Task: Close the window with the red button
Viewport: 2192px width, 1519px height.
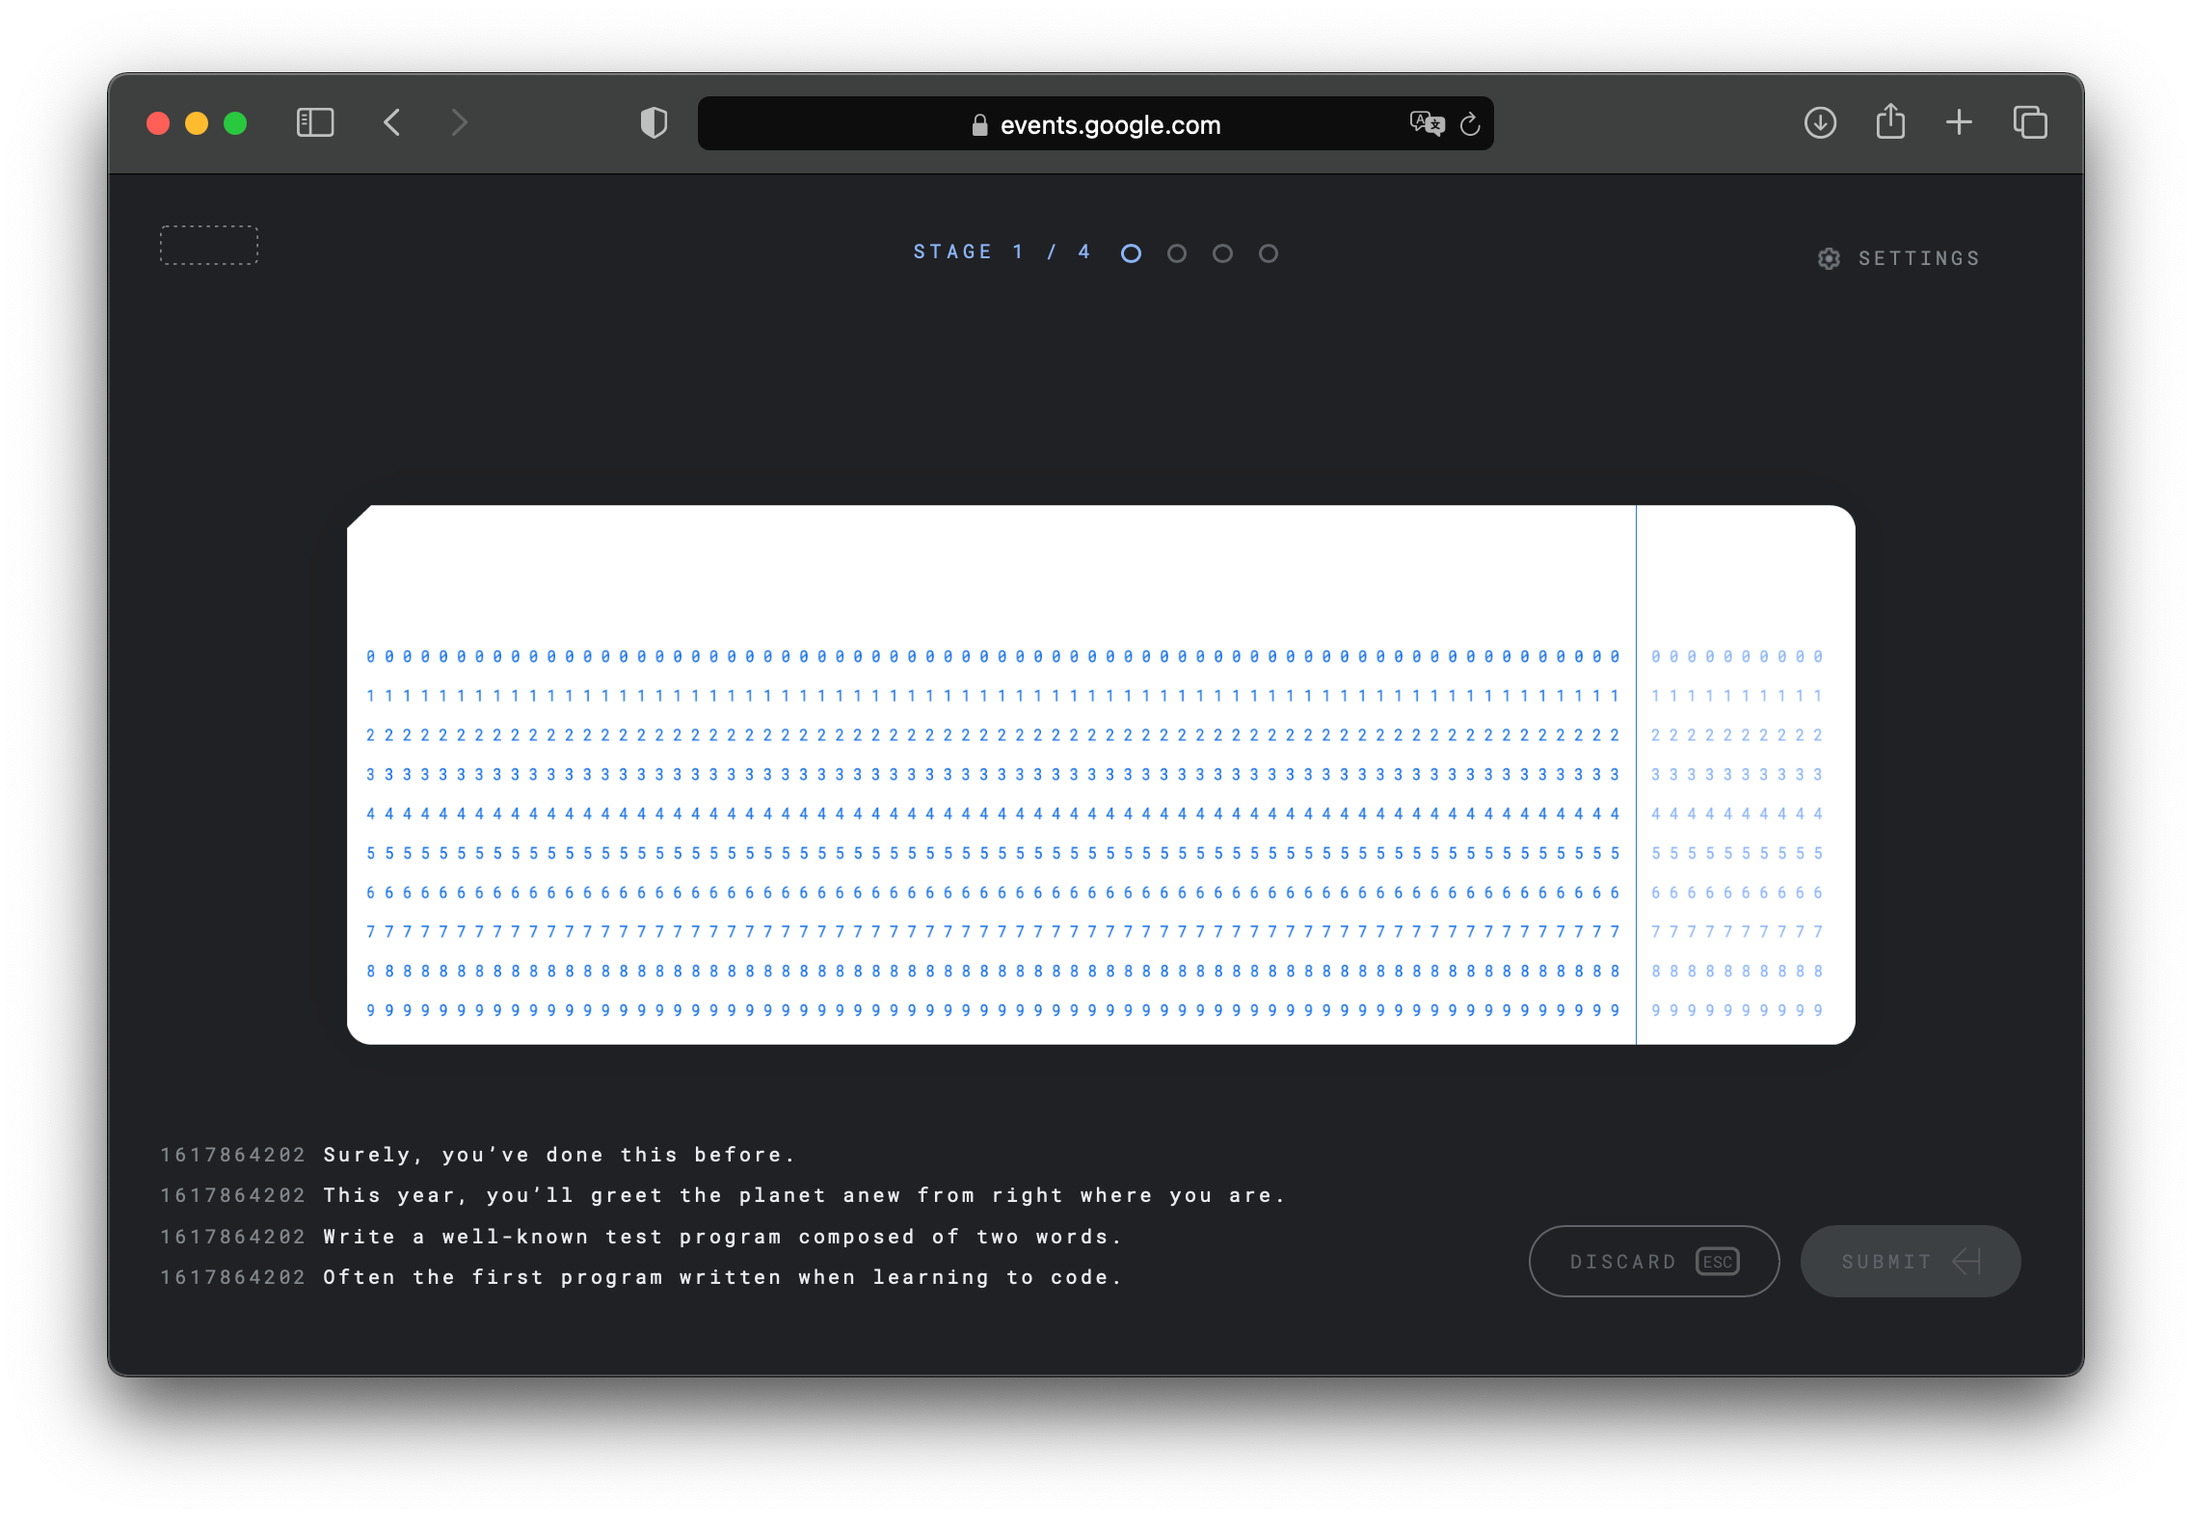Action: coord(158,123)
